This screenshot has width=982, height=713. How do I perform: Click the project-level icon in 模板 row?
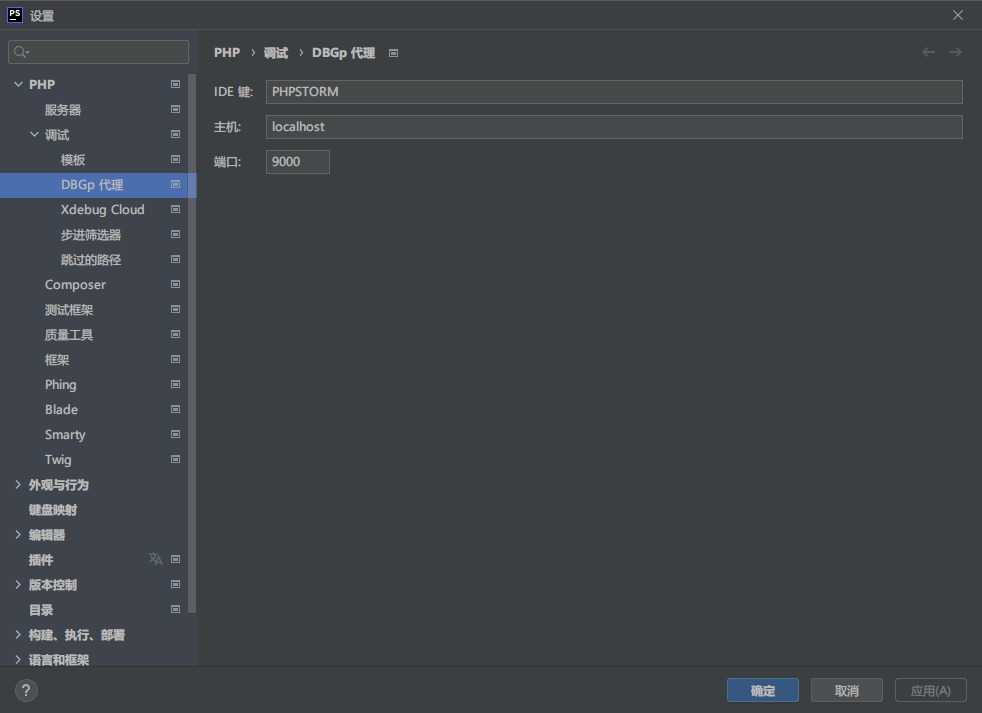tap(175, 159)
